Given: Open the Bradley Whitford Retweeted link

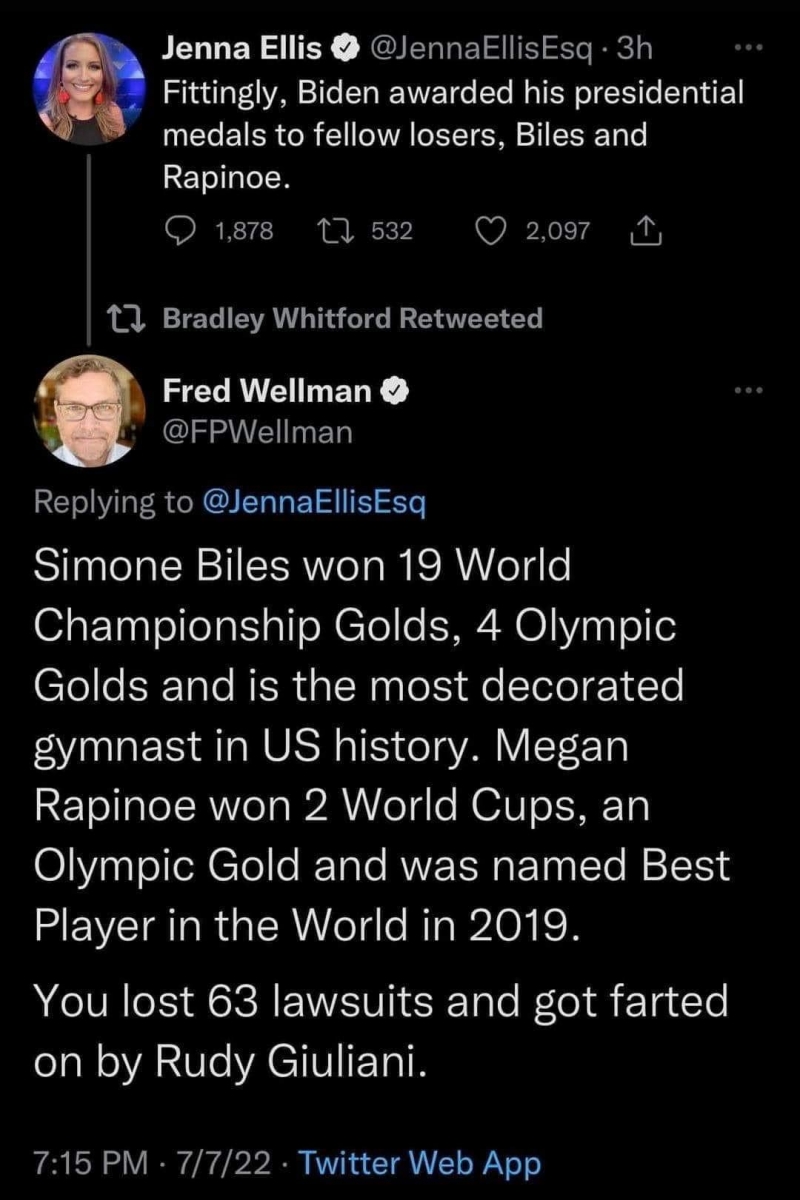Looking at the screenshot, I should [352, 319].
